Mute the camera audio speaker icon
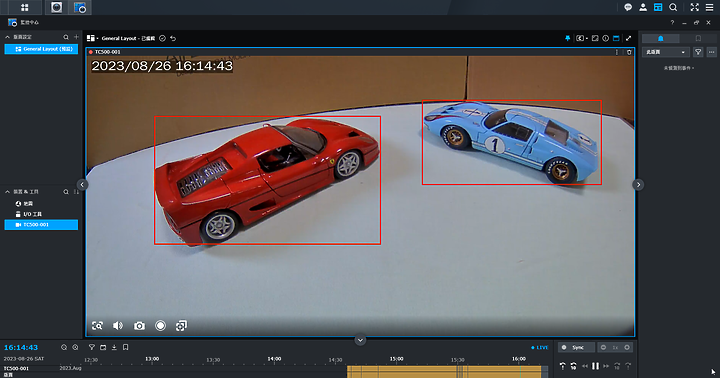The width and height of the screenshot is (720, 378). (118, 326)
